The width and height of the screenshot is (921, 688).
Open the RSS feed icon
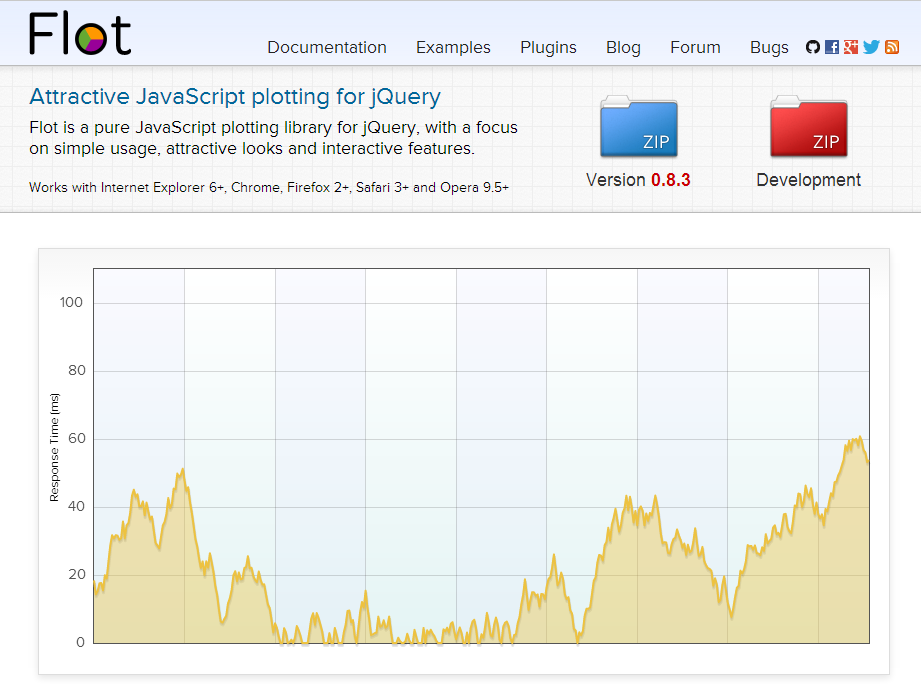tap(892, 47)
